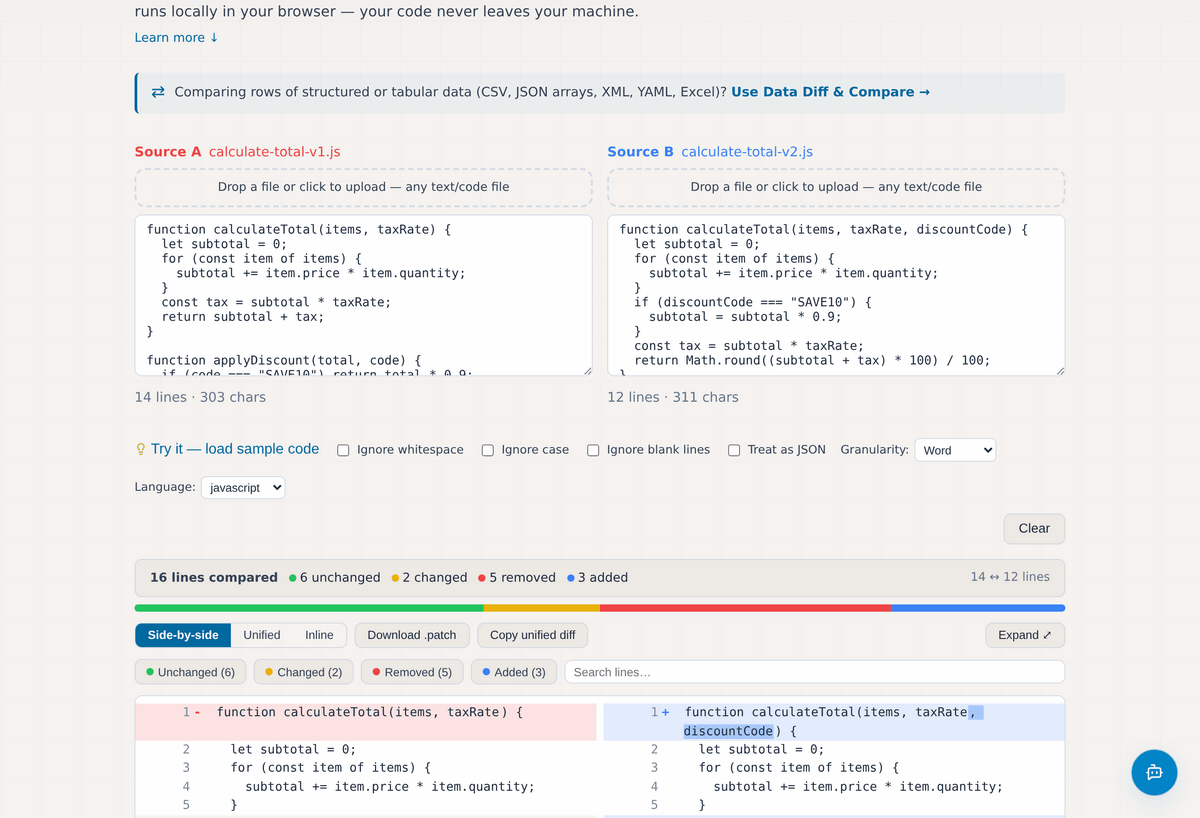Click Download .patch button
The height and width of the screenshot is (818, 1200).
point(412,635)
